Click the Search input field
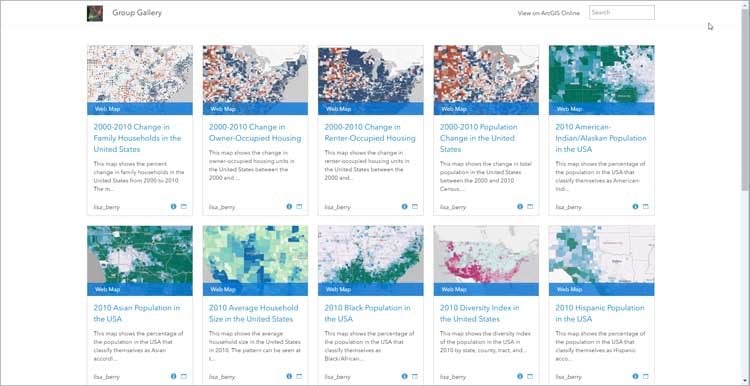The image size is (750, 386). (622, 12)
